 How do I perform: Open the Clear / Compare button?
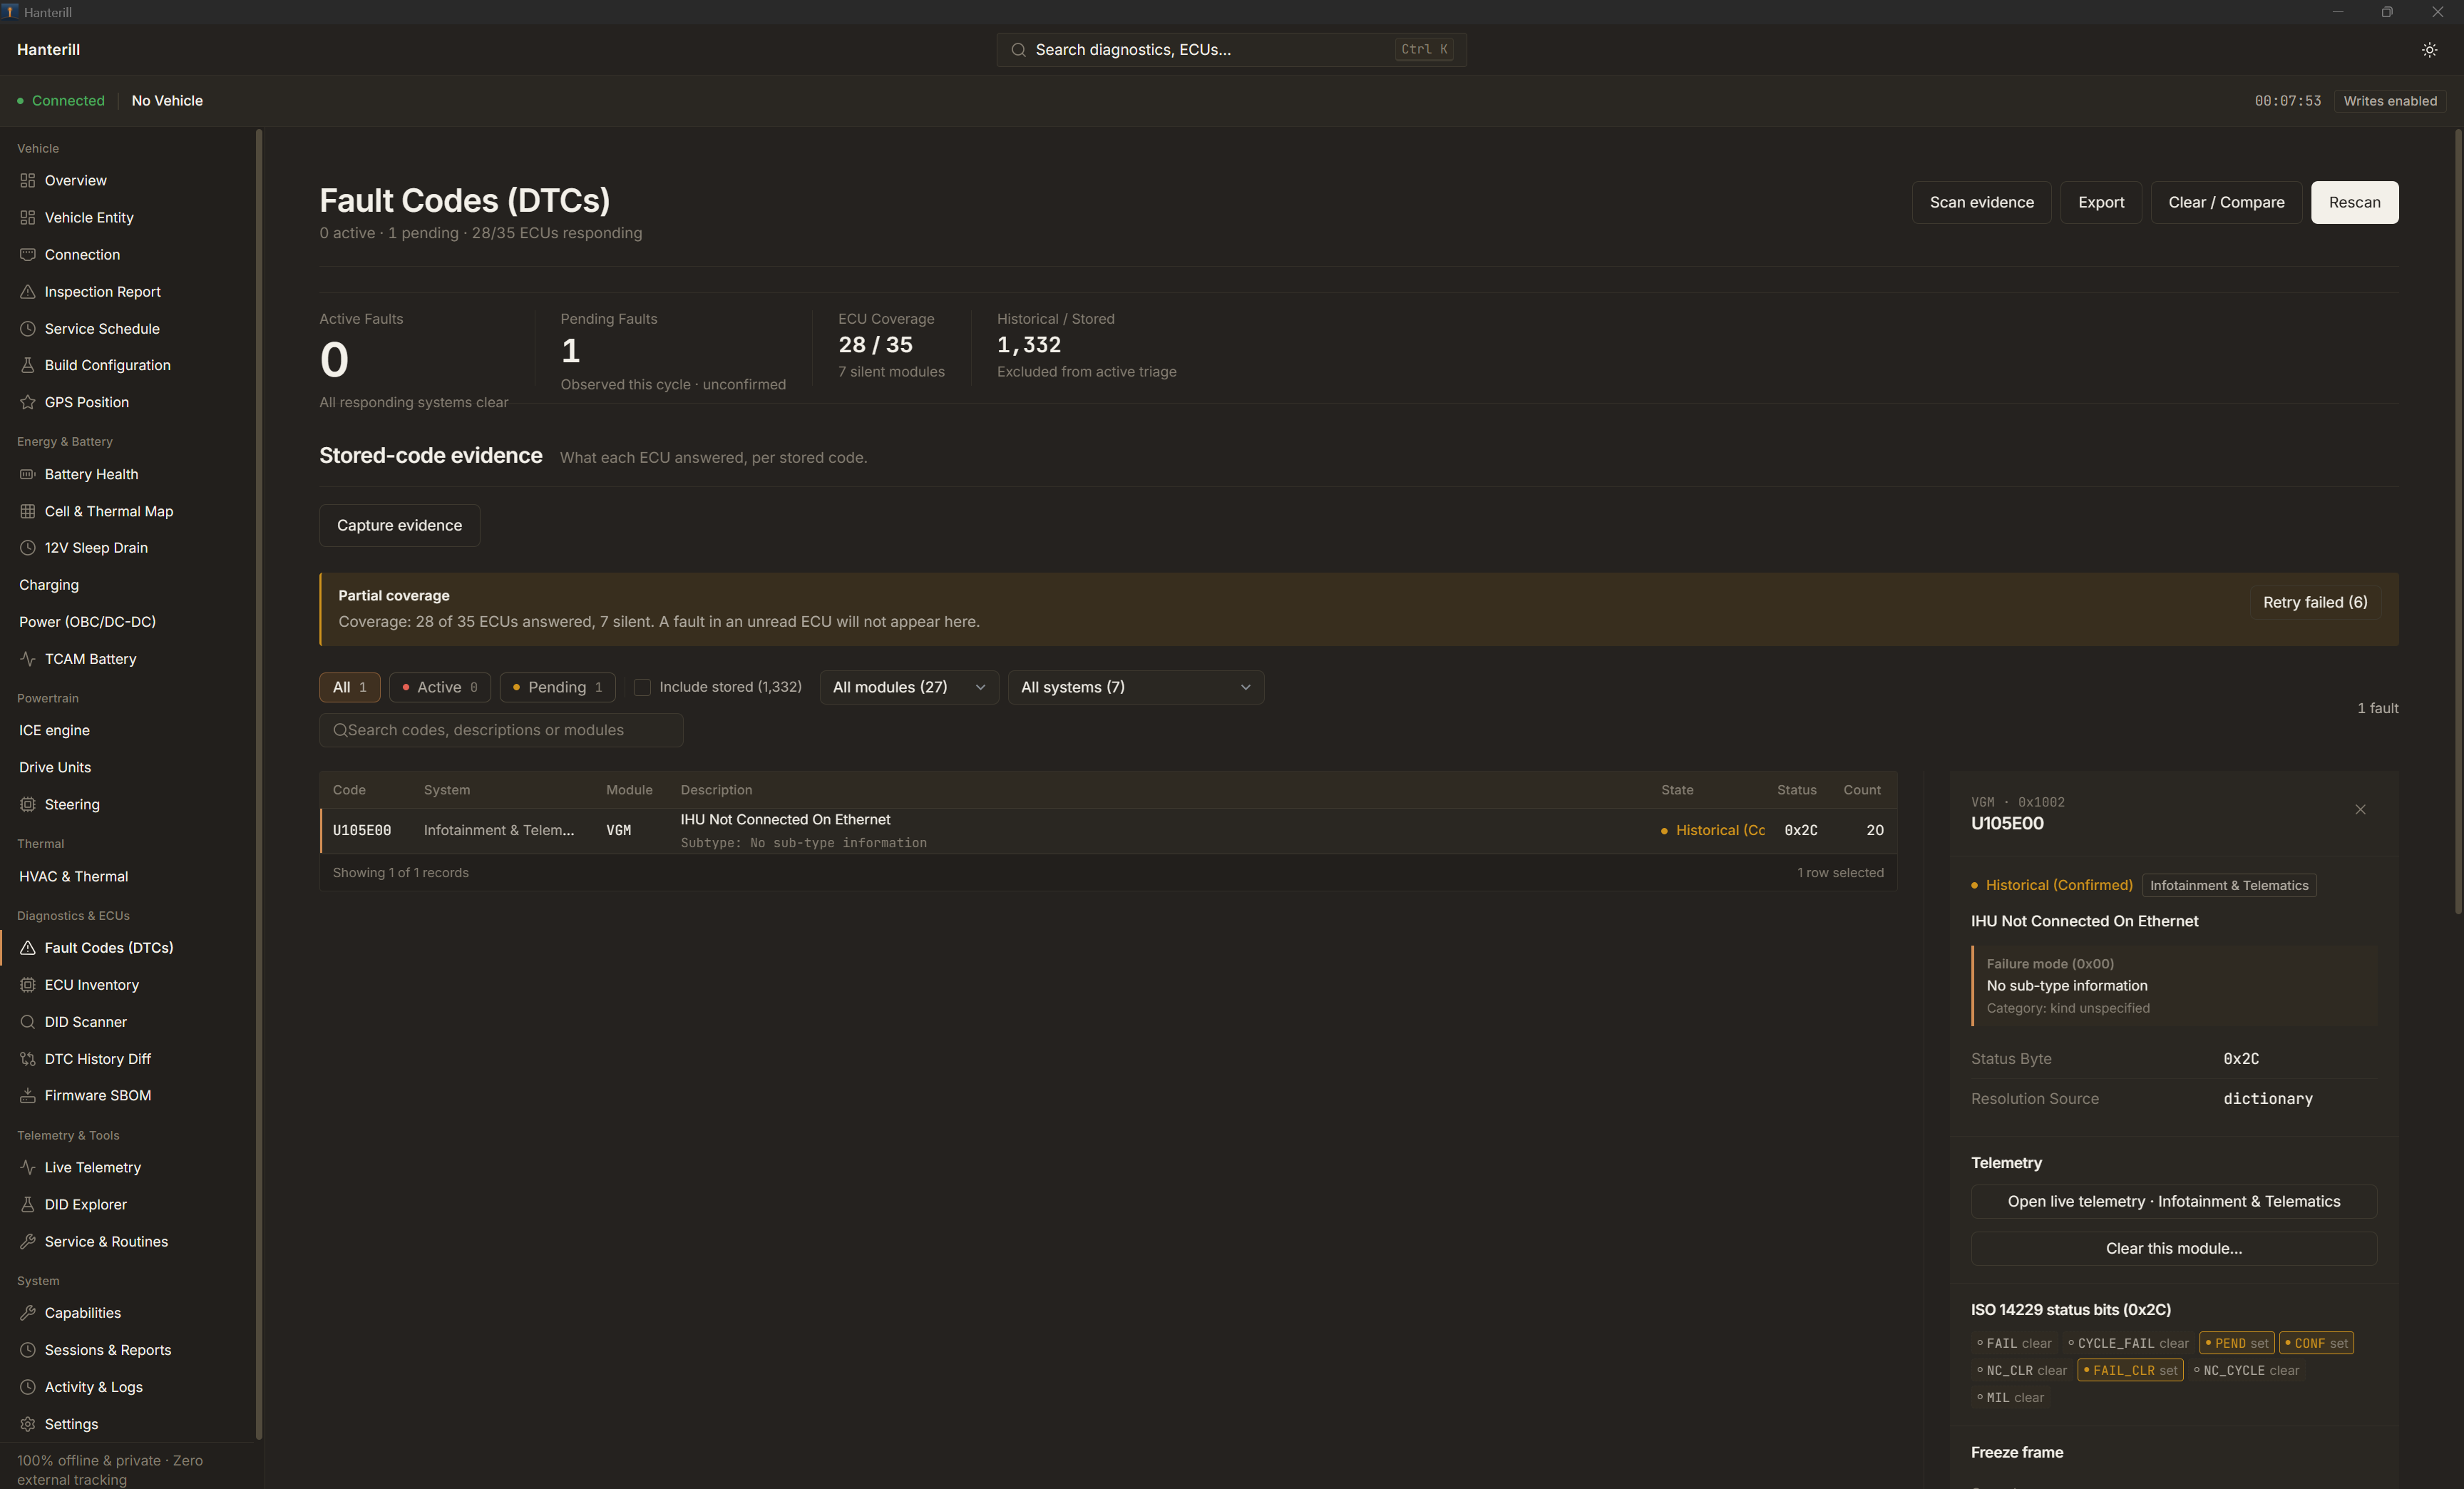[2226, 202]
